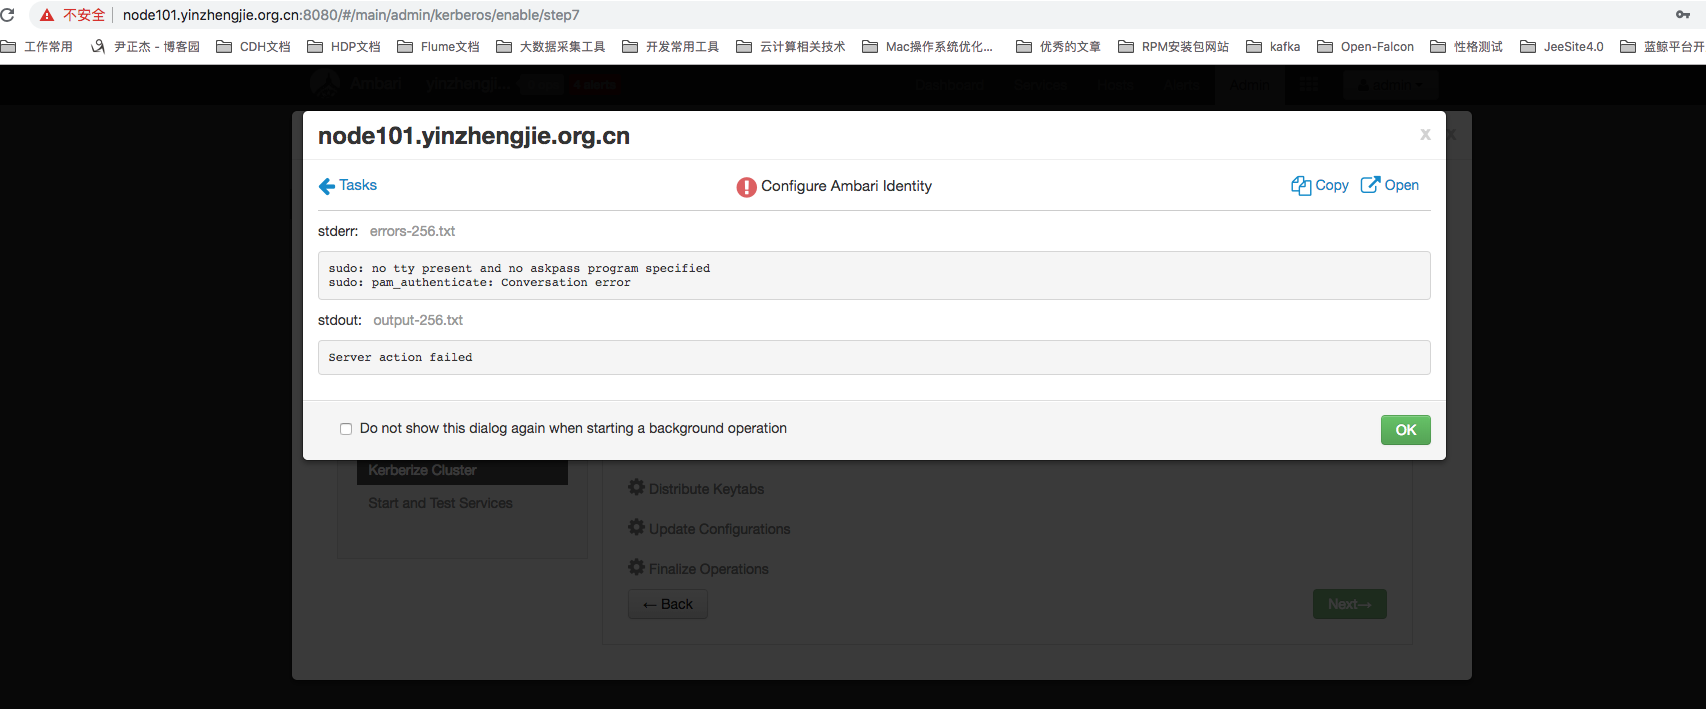Click the Finalize Operations gear icon

click(636, 567)
